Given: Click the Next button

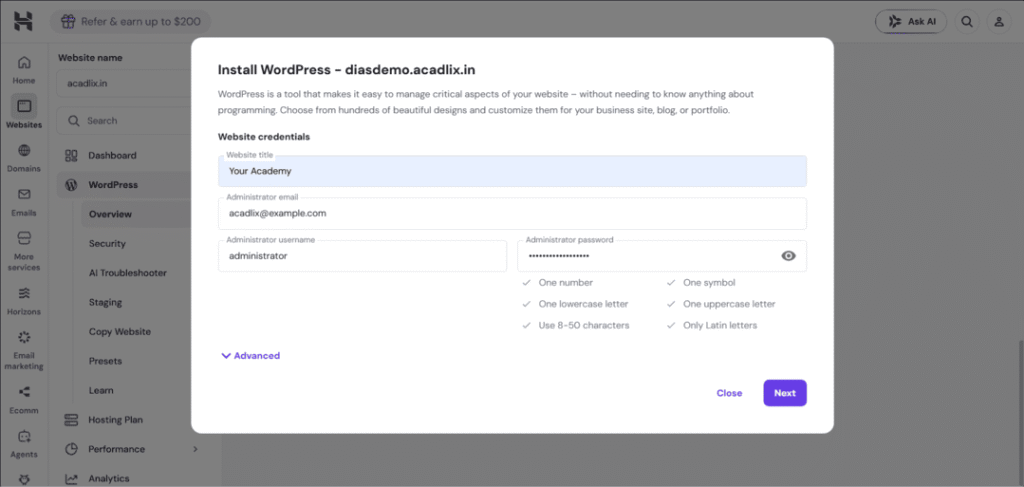Looking at the screenshot, I should pos(784,393).
